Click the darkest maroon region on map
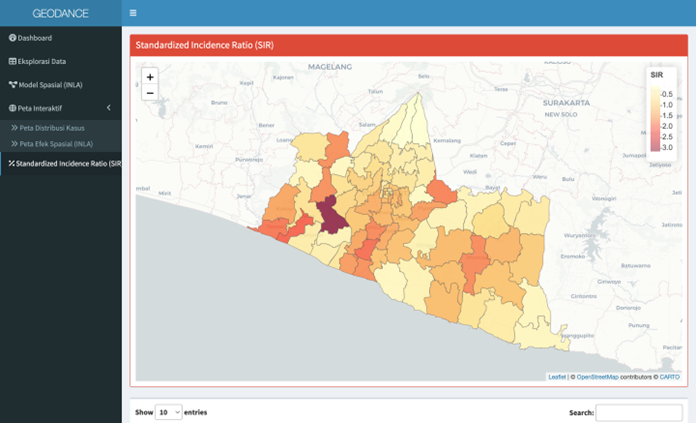 (329, 214)
